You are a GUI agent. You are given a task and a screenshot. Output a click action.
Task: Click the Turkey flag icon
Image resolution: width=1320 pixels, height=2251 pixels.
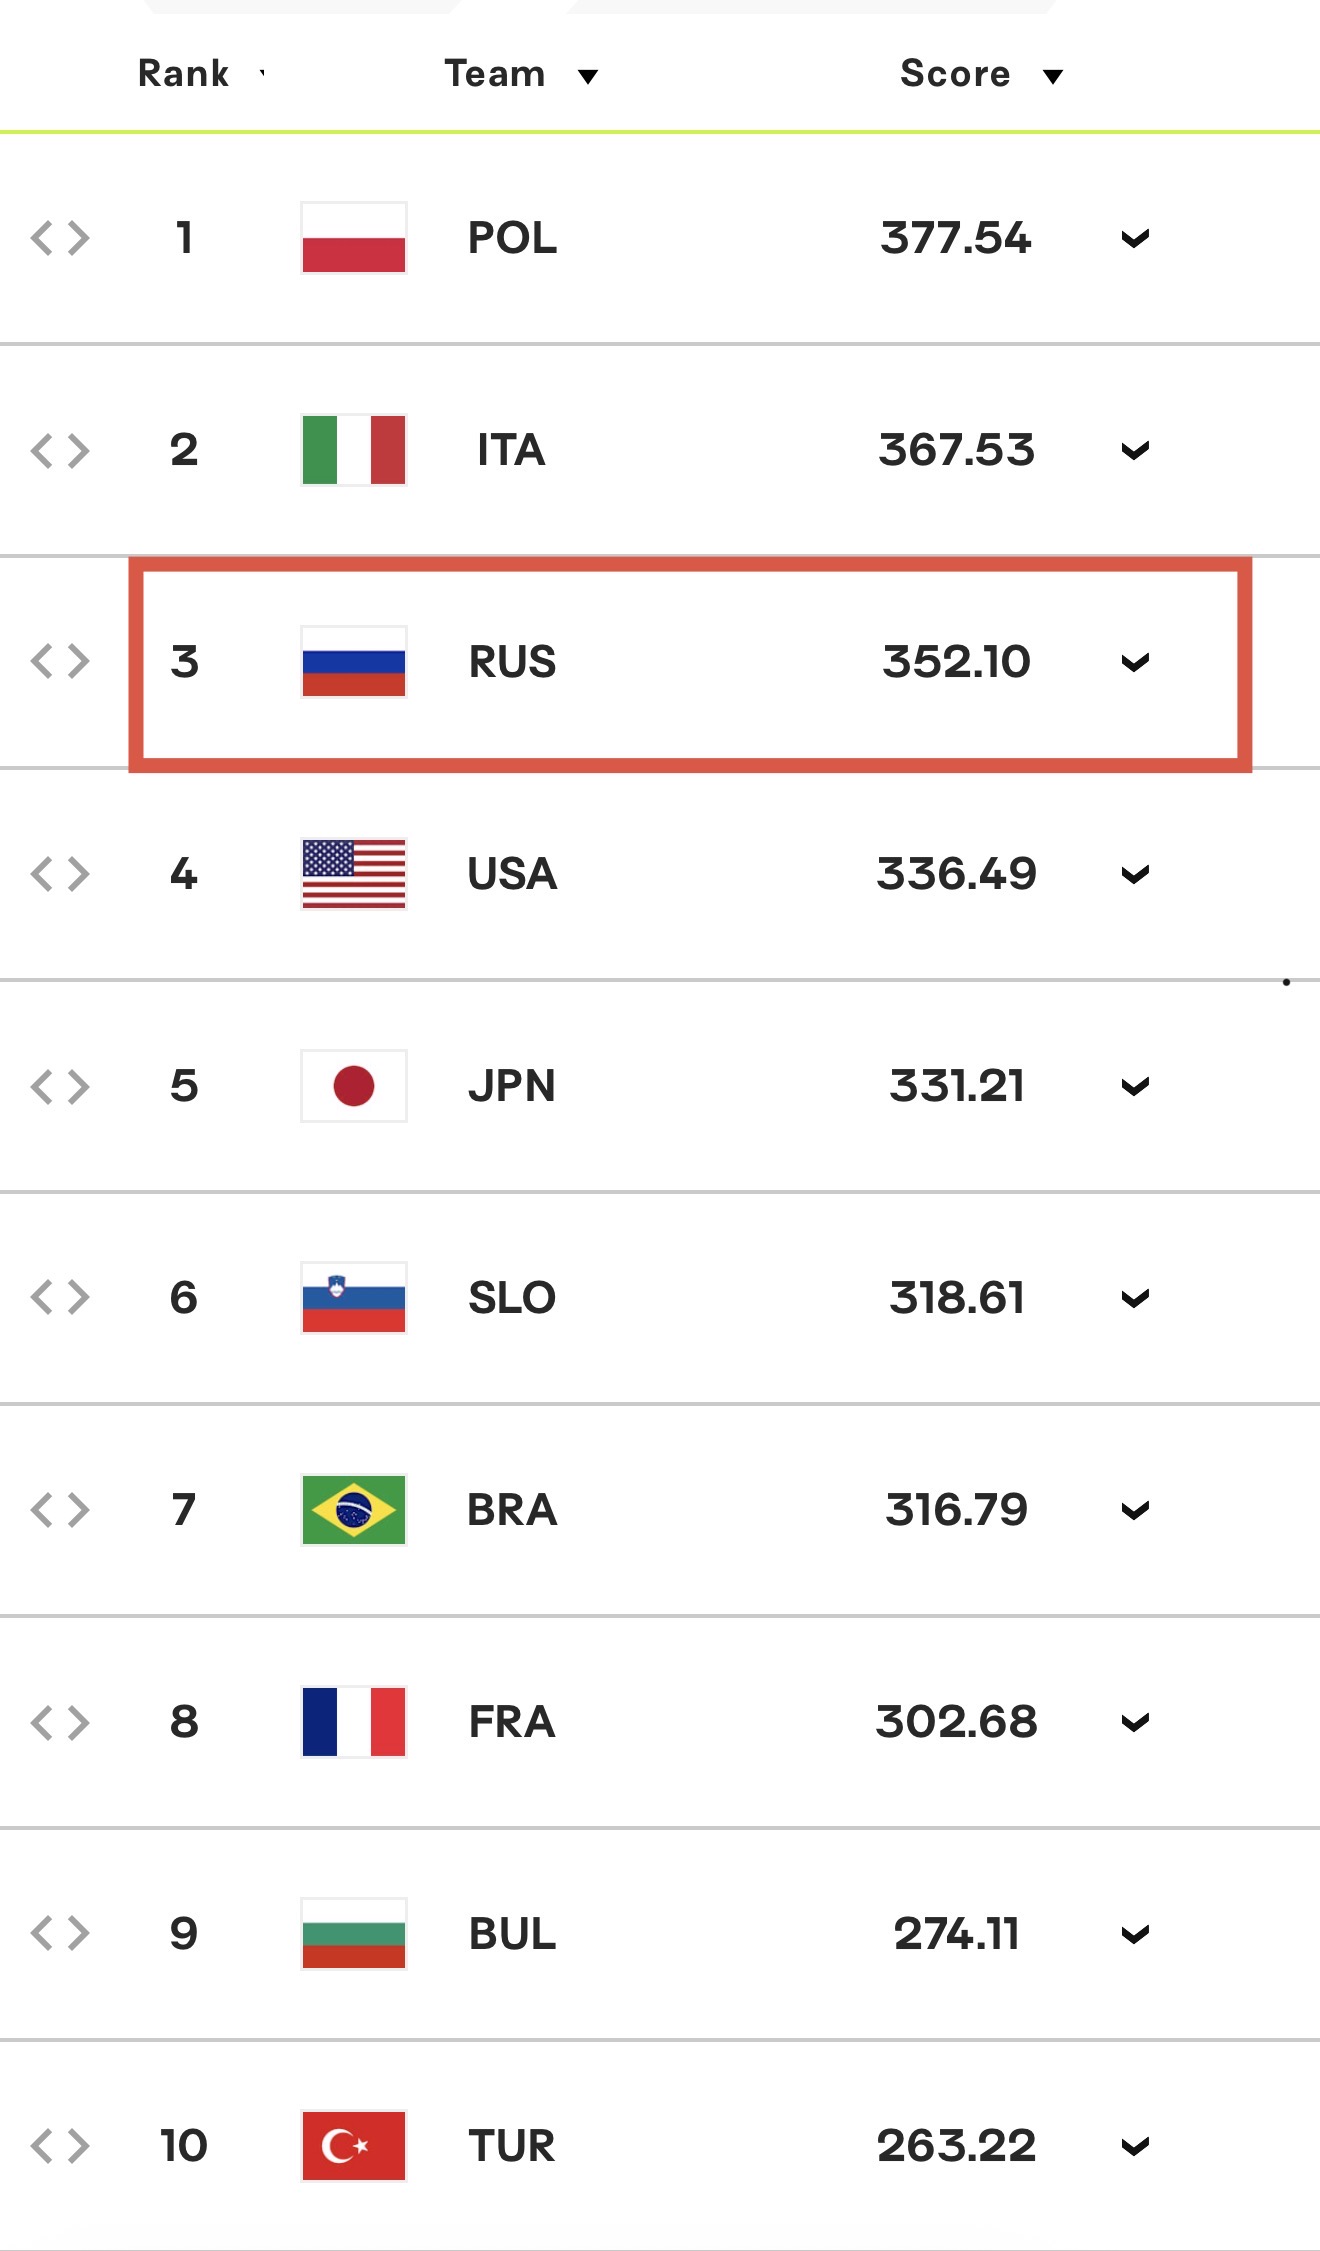pos(353,2146)
